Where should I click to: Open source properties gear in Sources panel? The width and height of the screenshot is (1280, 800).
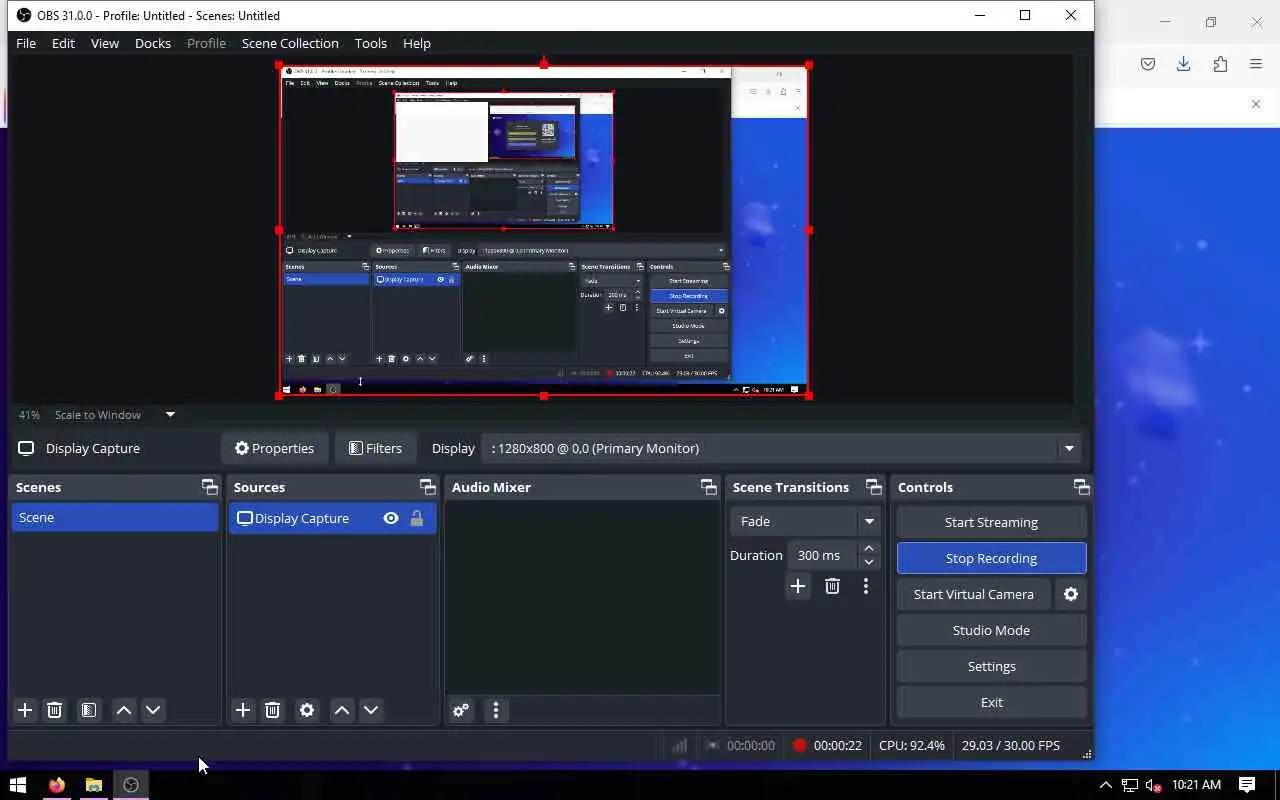(307, 710)
